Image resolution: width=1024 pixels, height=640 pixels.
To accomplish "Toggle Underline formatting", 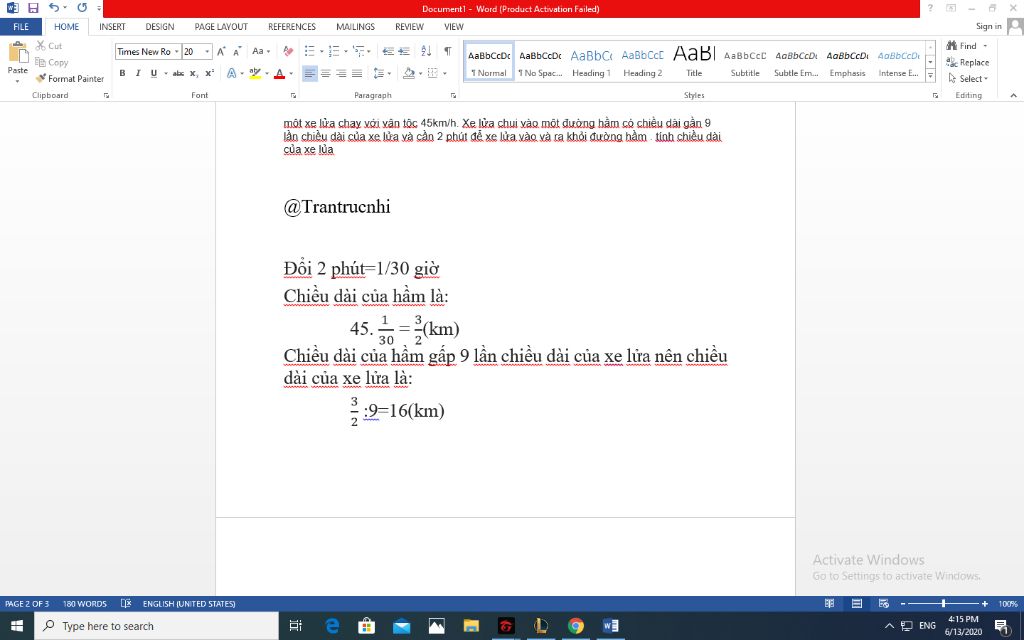I will click(153, 73).
